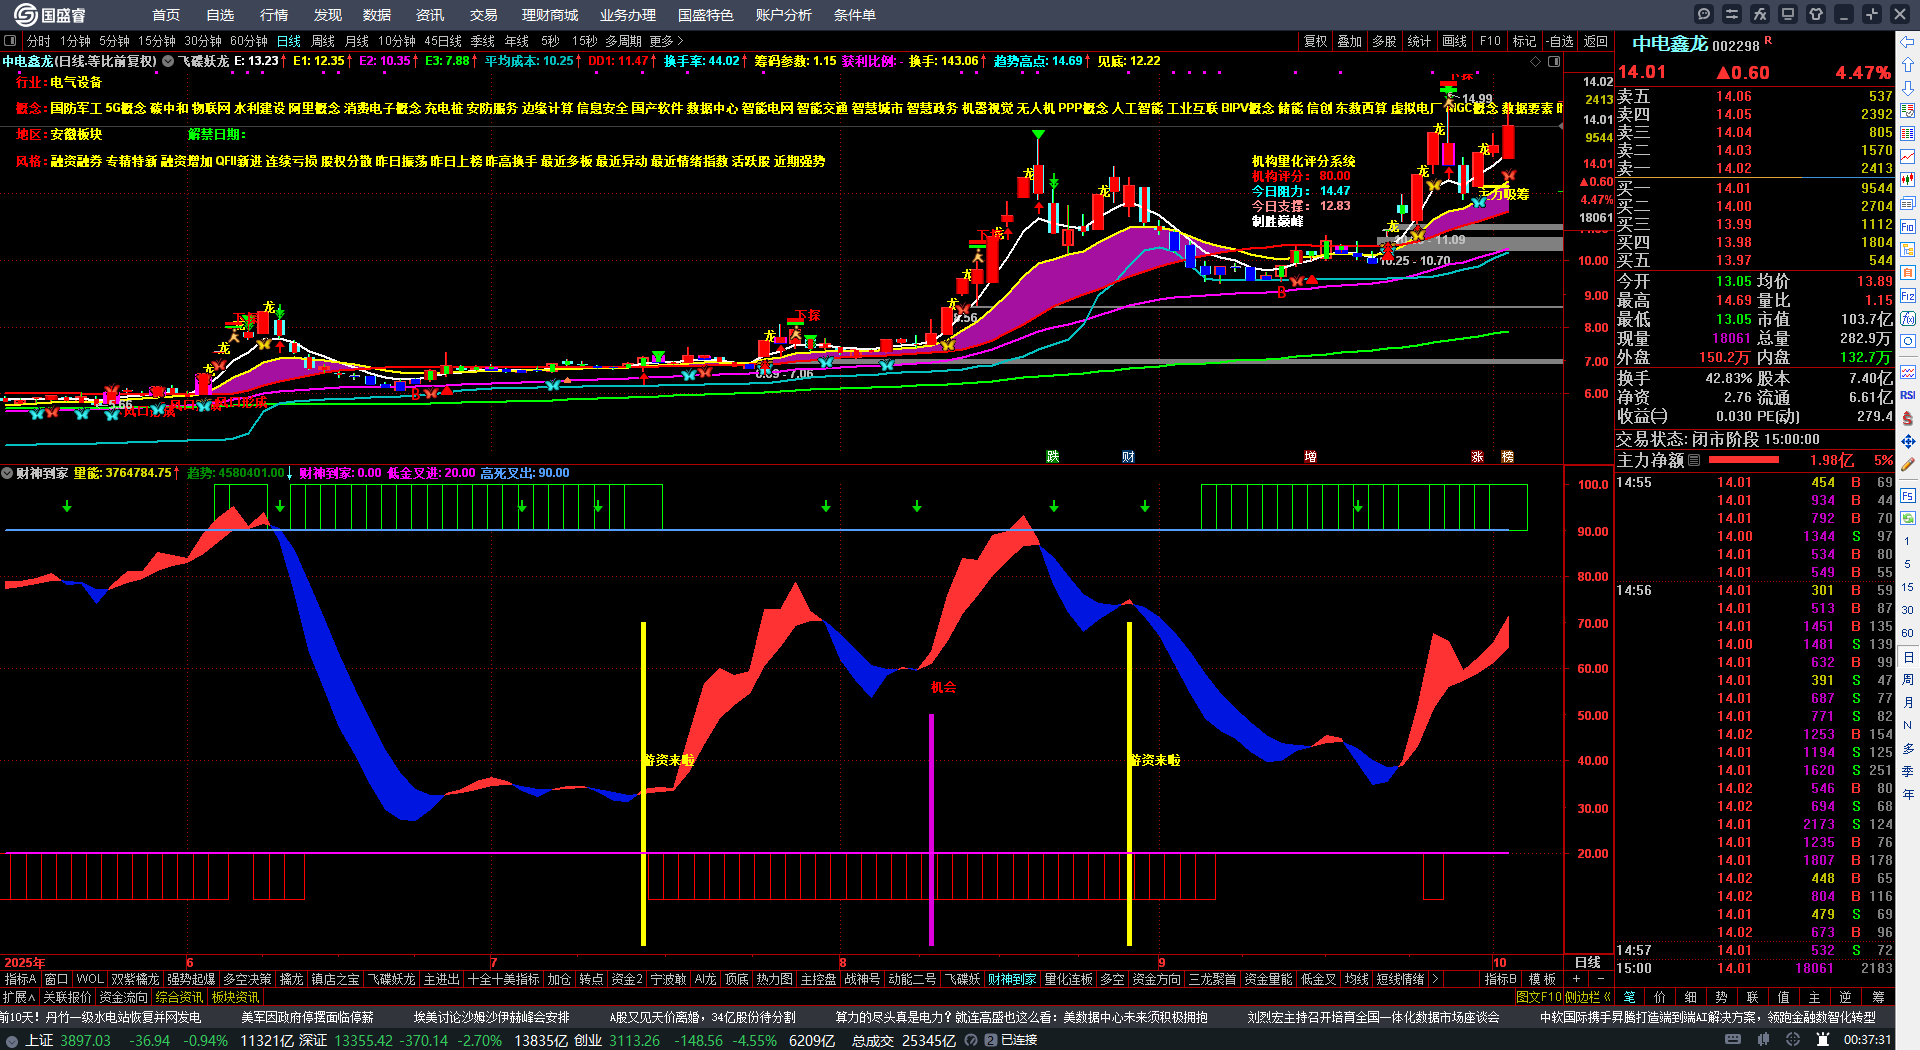The height and width of the screenshot is (1050, 1920).
Task: Select the 飞碟妖龙 indicator tab
Action: coord(391,979)
